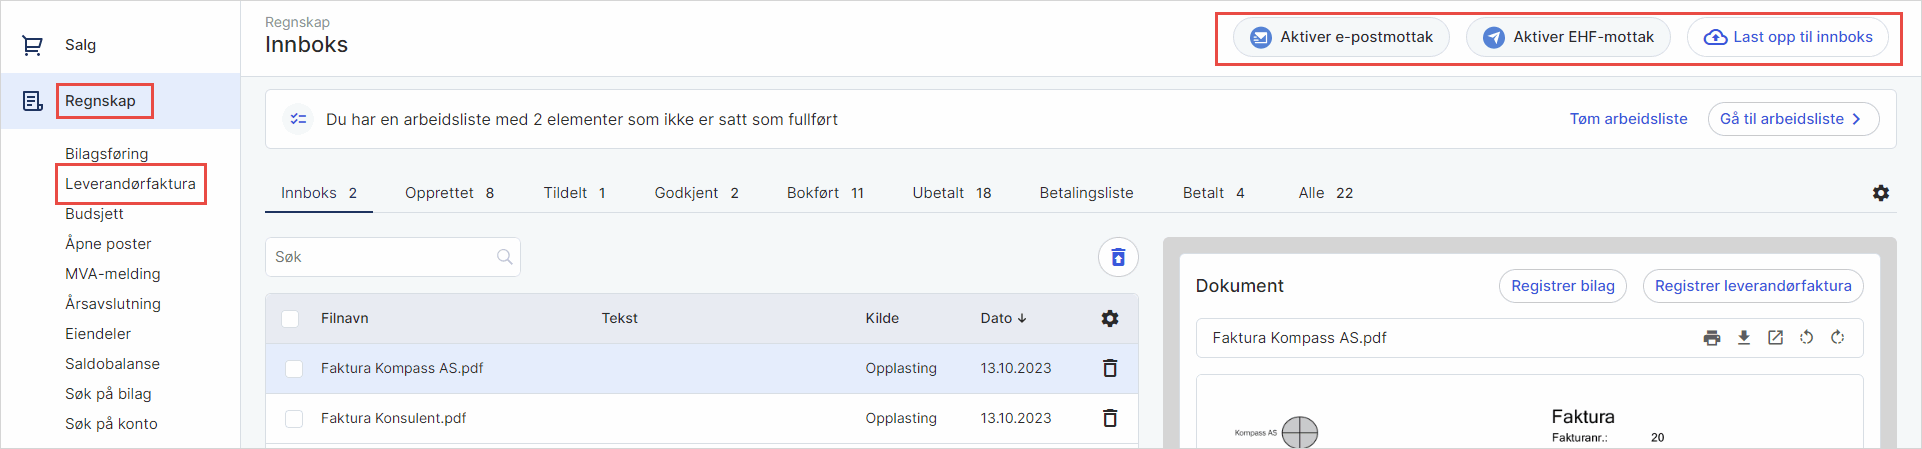Download the Faktura Kompass AS.pdf file
The height and width of the screenshot is (449, 1922).
click(x=1744, y=338)
